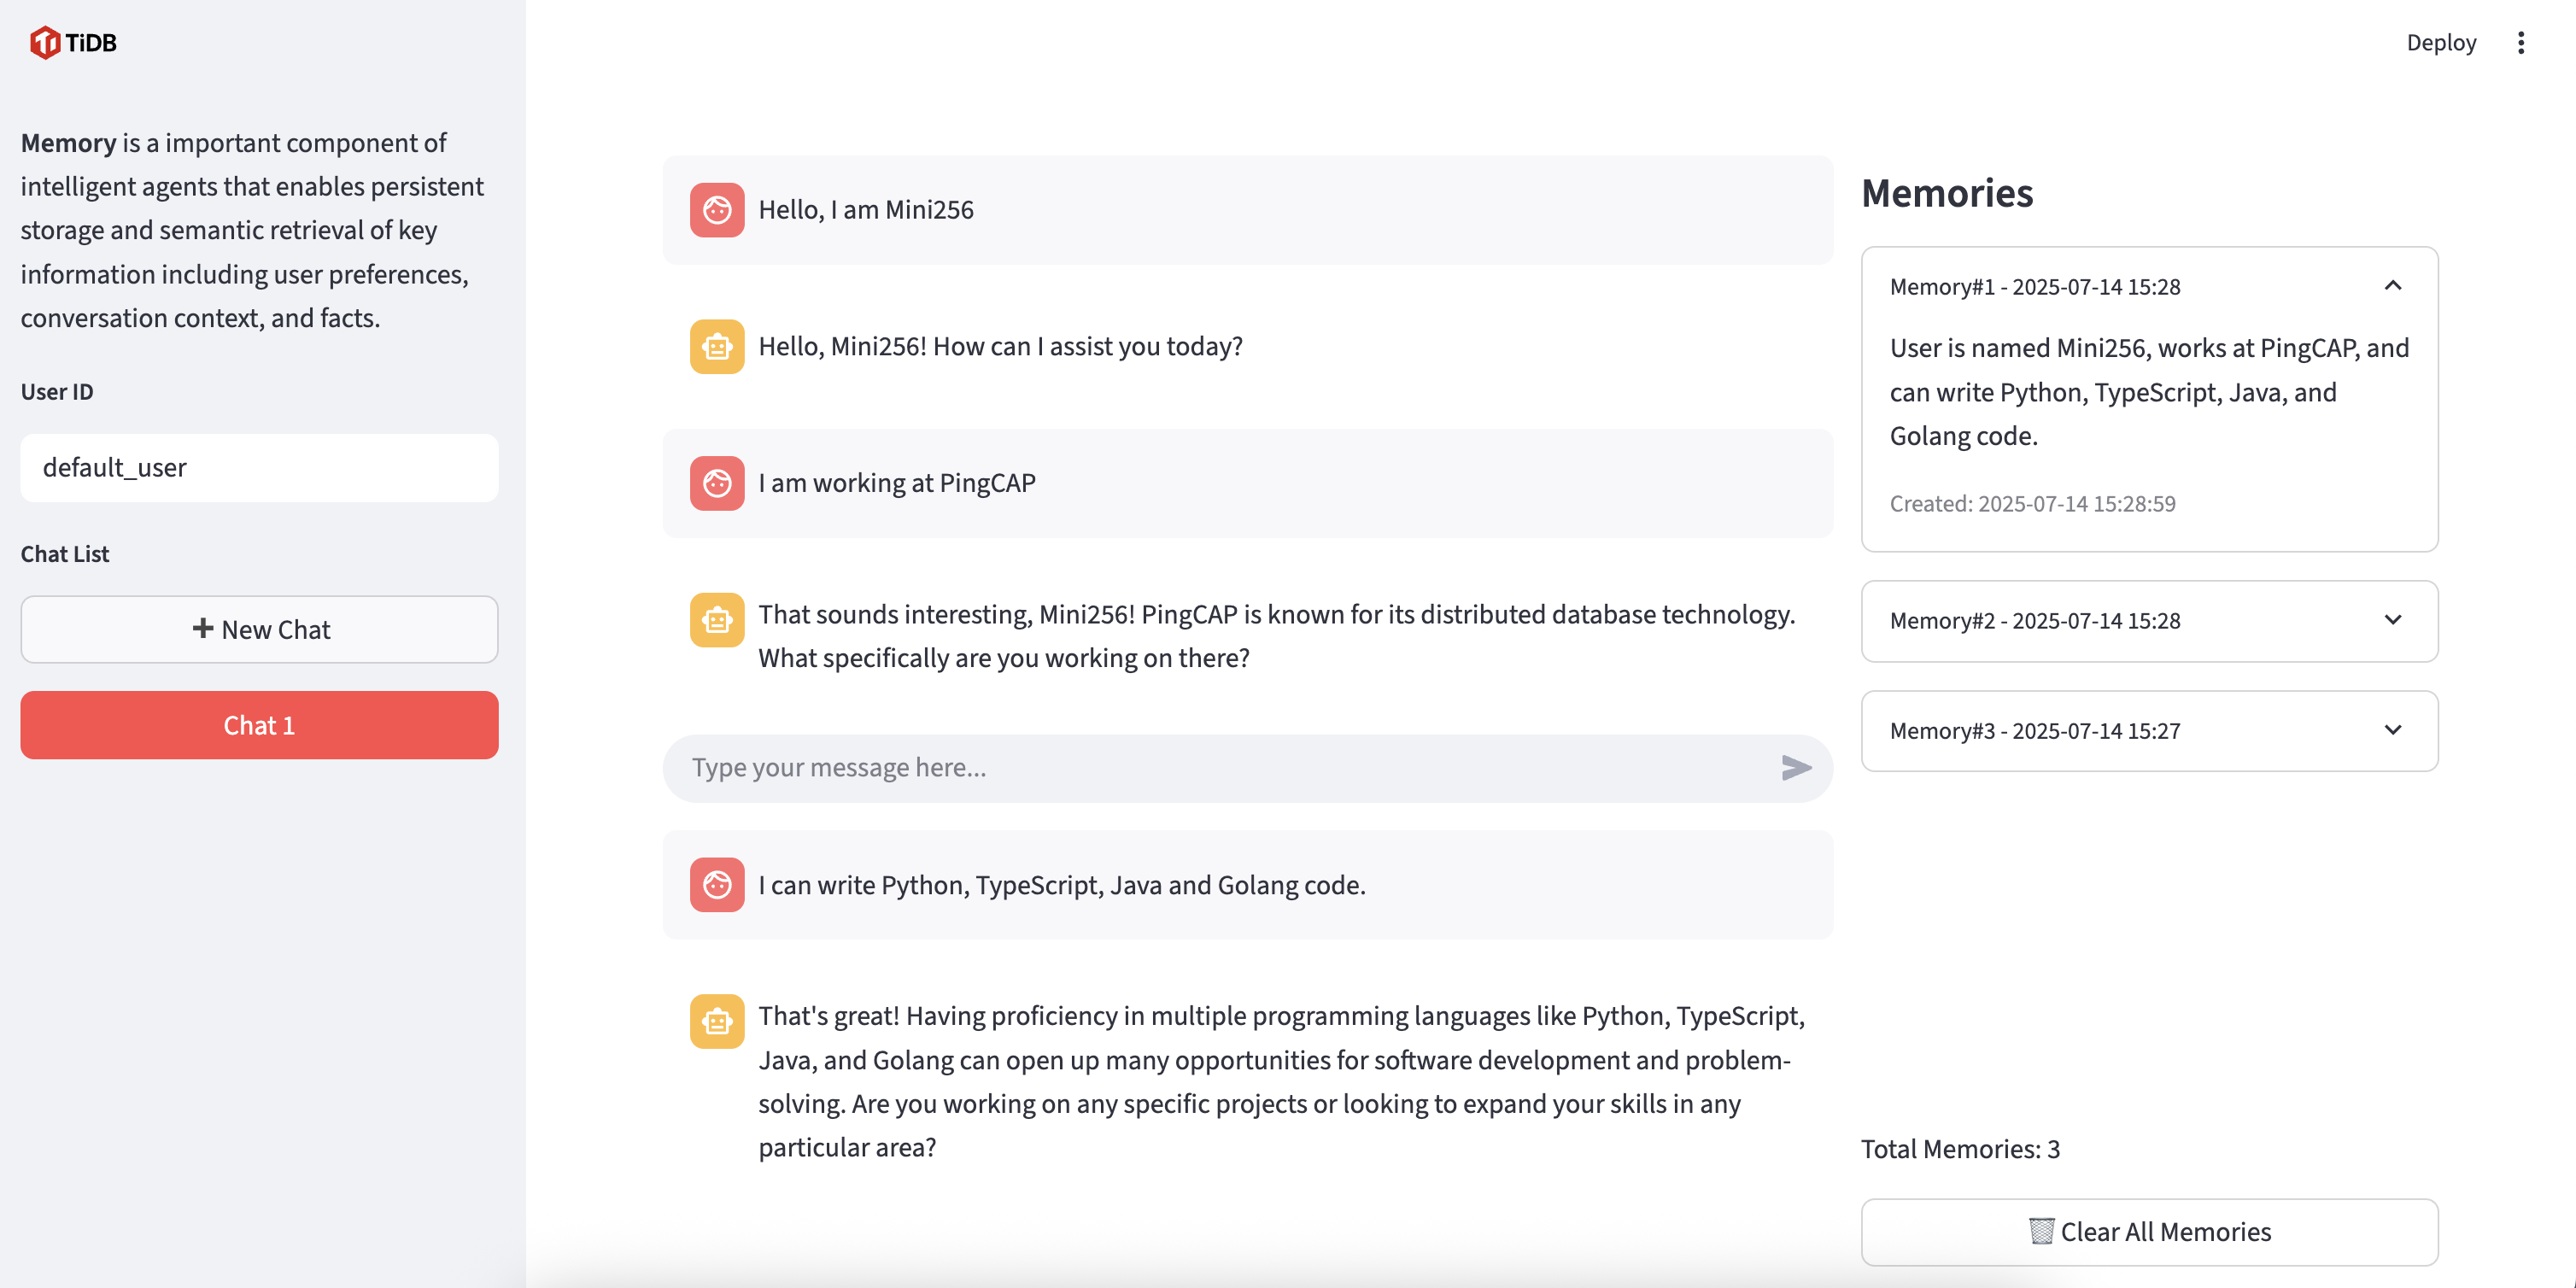
Task: Collapse Memory#1 with its chevron
Action: coord(2393,286)
